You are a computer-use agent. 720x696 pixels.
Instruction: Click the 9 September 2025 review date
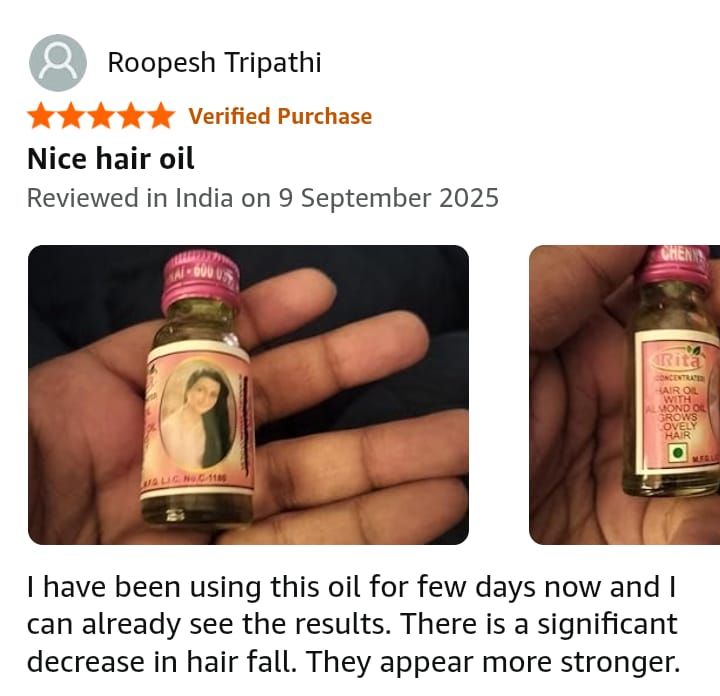388,198
